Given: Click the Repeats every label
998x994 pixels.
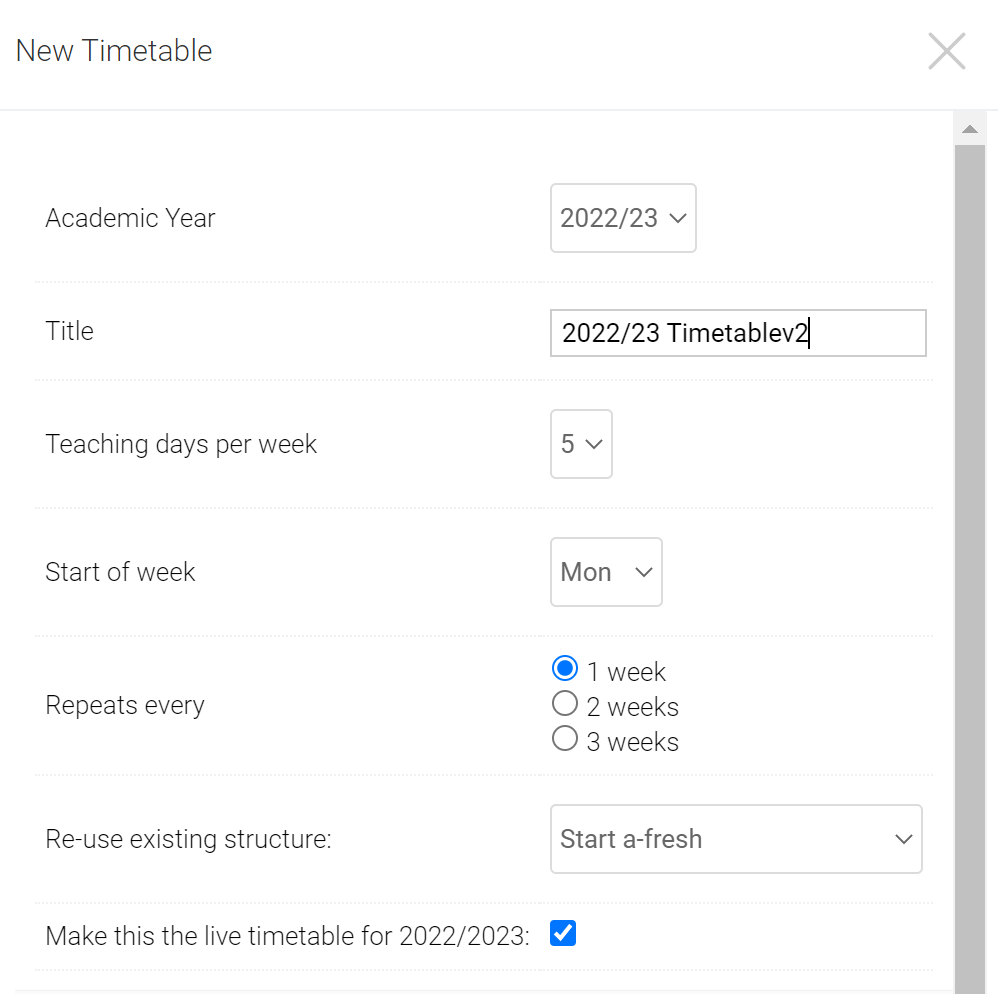Looking at the screenshot, I should (x=125, y=704).
